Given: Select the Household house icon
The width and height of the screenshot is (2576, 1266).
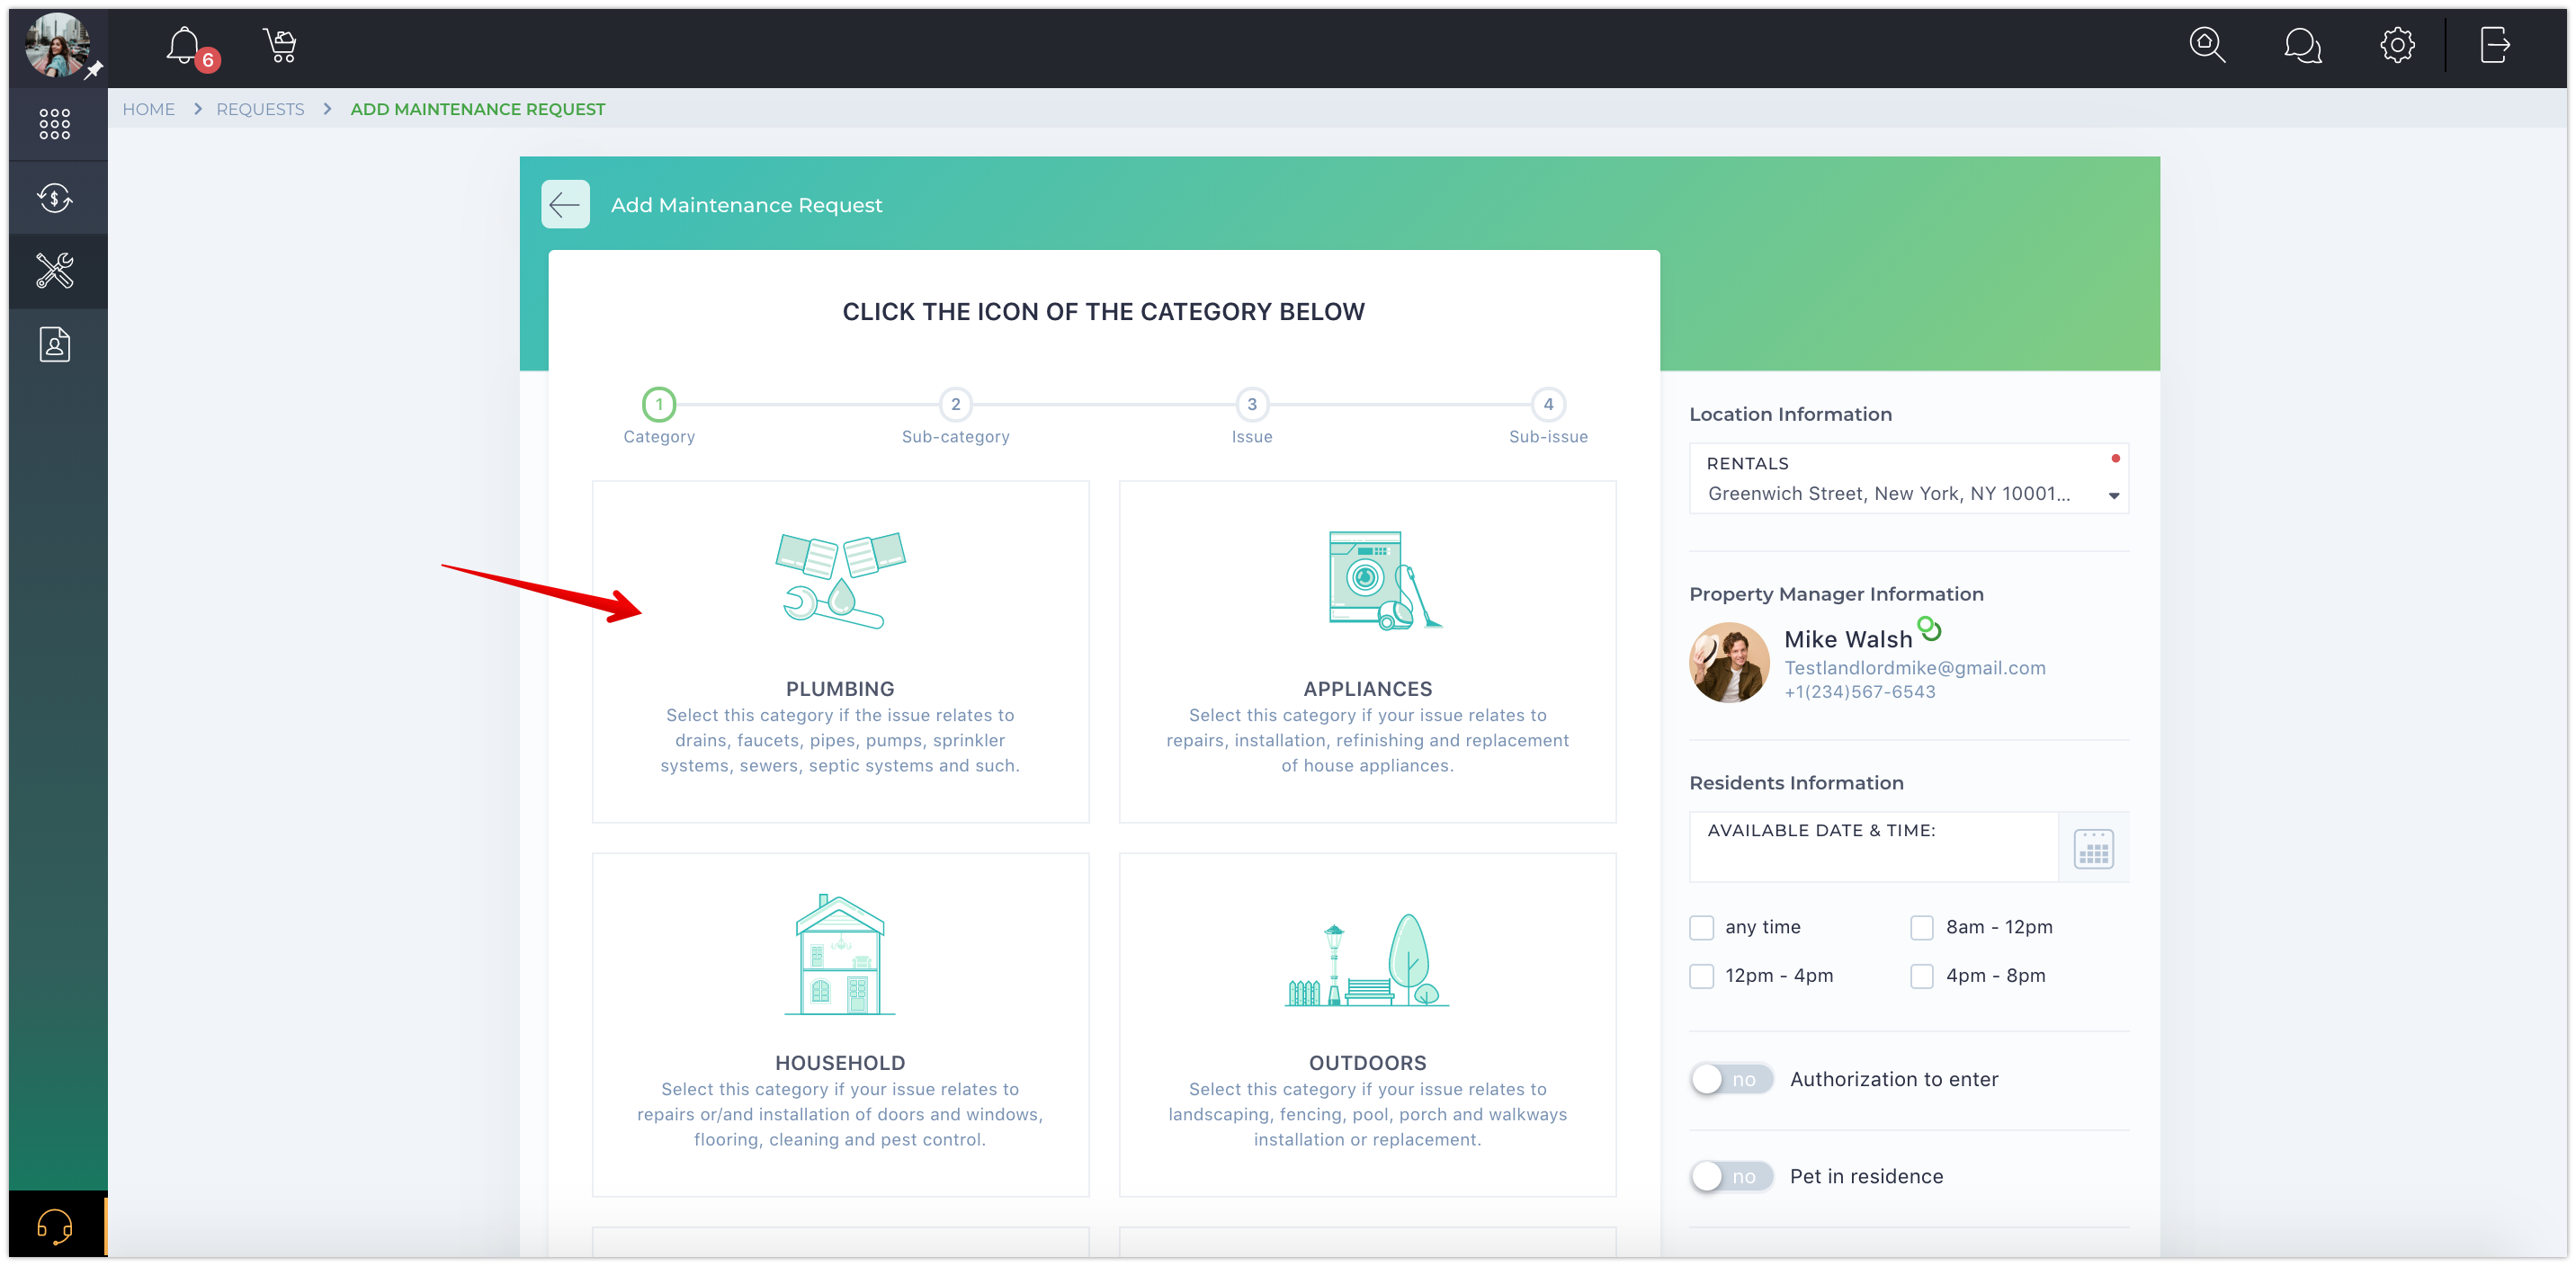Looking at the screenshot, I should [839, 954].
